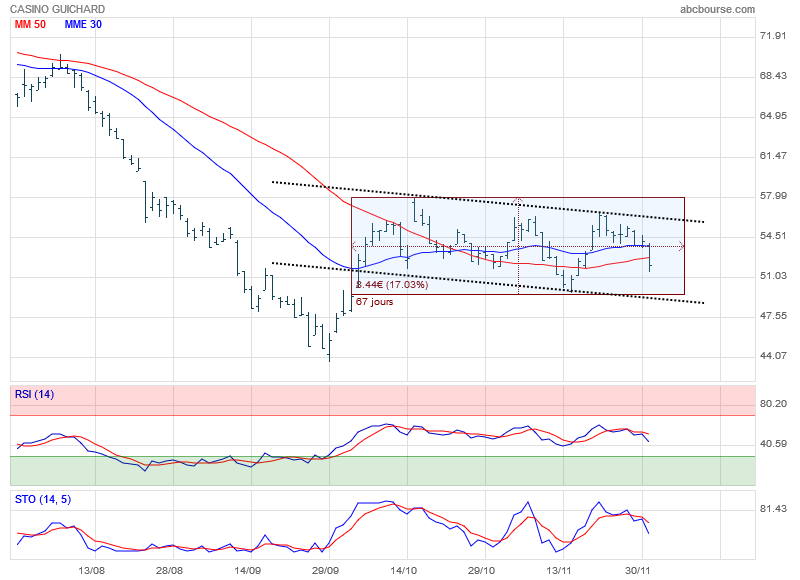Click the 14/09 date on the time axis
This screenshot has height=580, width=800.
(247, 571)
